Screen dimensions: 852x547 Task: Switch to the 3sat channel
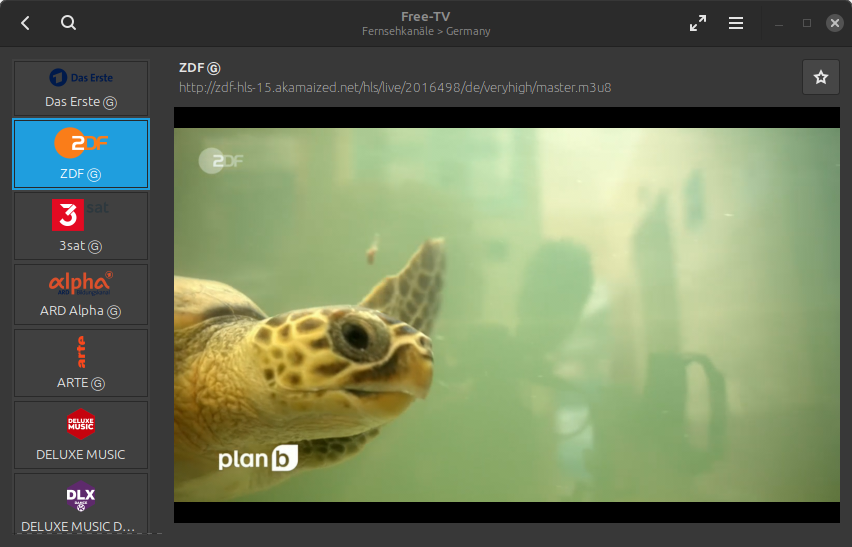click(81, 226)
